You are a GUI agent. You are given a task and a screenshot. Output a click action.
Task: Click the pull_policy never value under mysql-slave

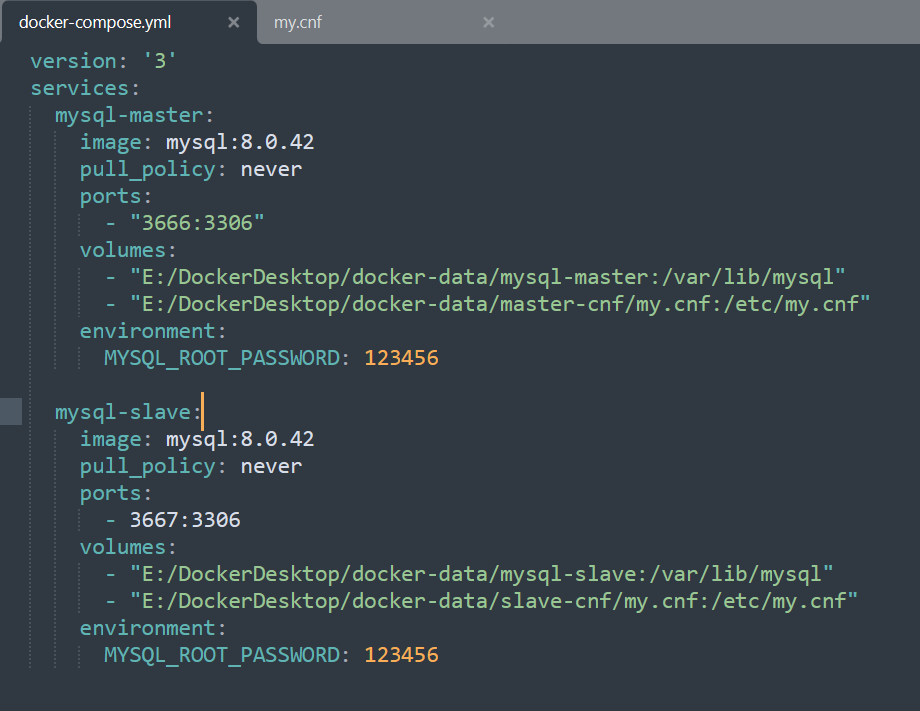(271, 465)
